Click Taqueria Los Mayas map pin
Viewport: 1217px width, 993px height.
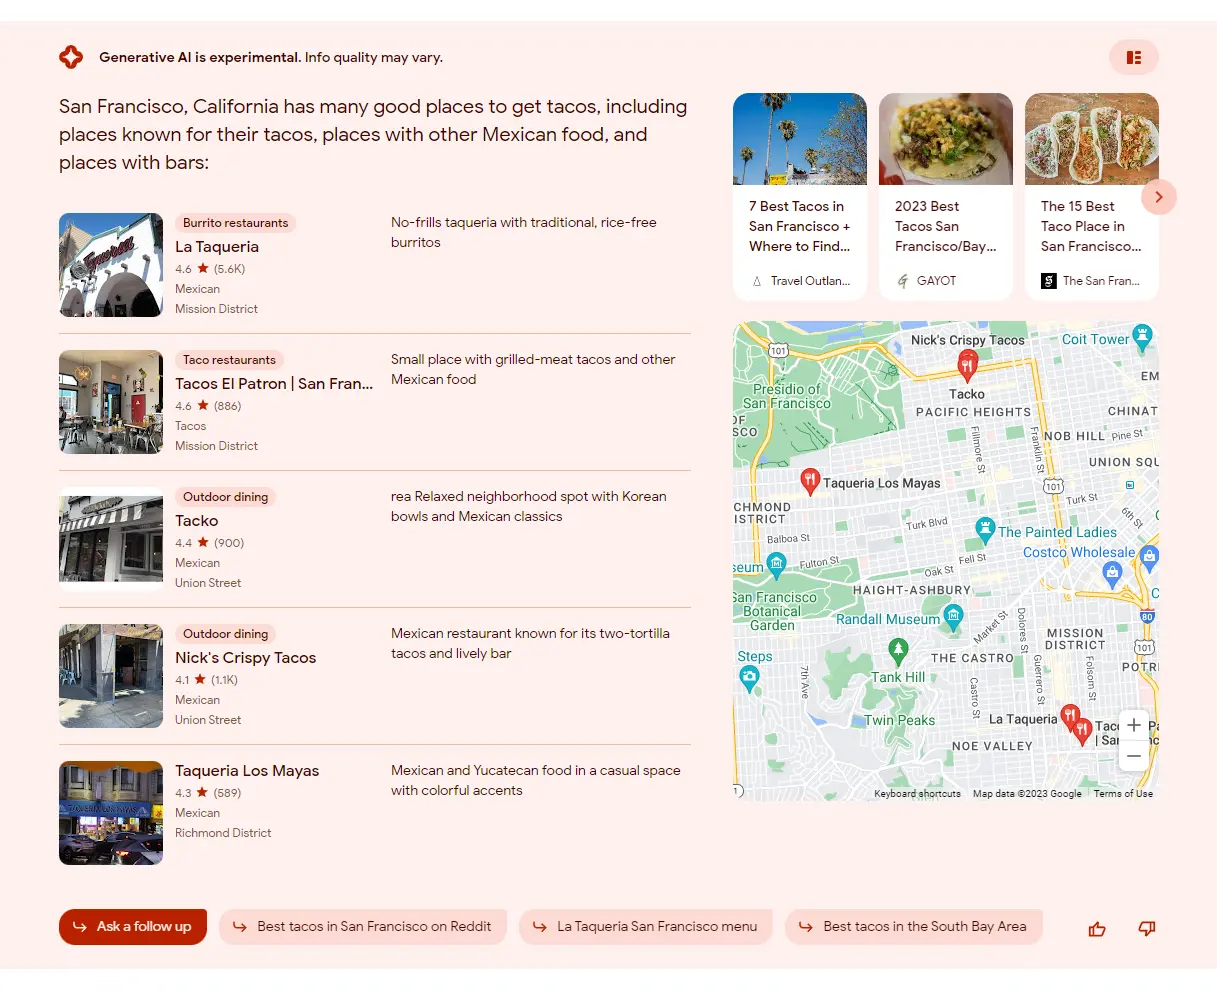pyautogui.click(x=811, y=481)
